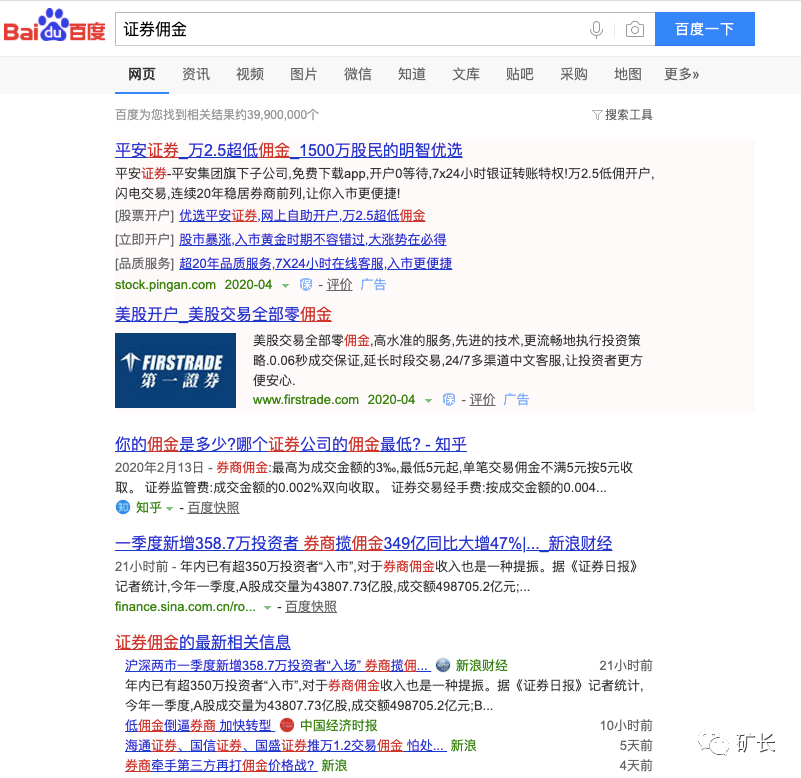Click the 百度一下 search button
This screenshot has height=778, width=801.
point(704,29)
